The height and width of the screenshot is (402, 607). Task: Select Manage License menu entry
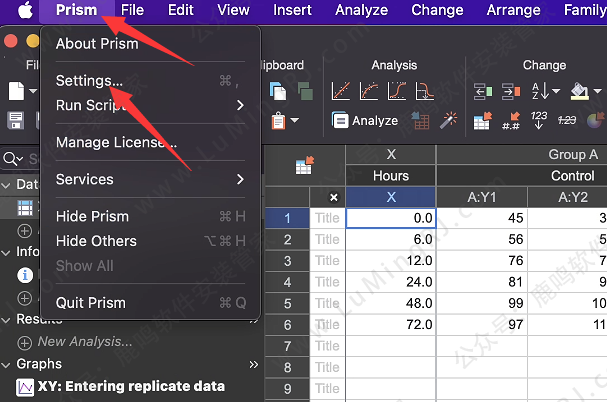click(x=116, y=142)
